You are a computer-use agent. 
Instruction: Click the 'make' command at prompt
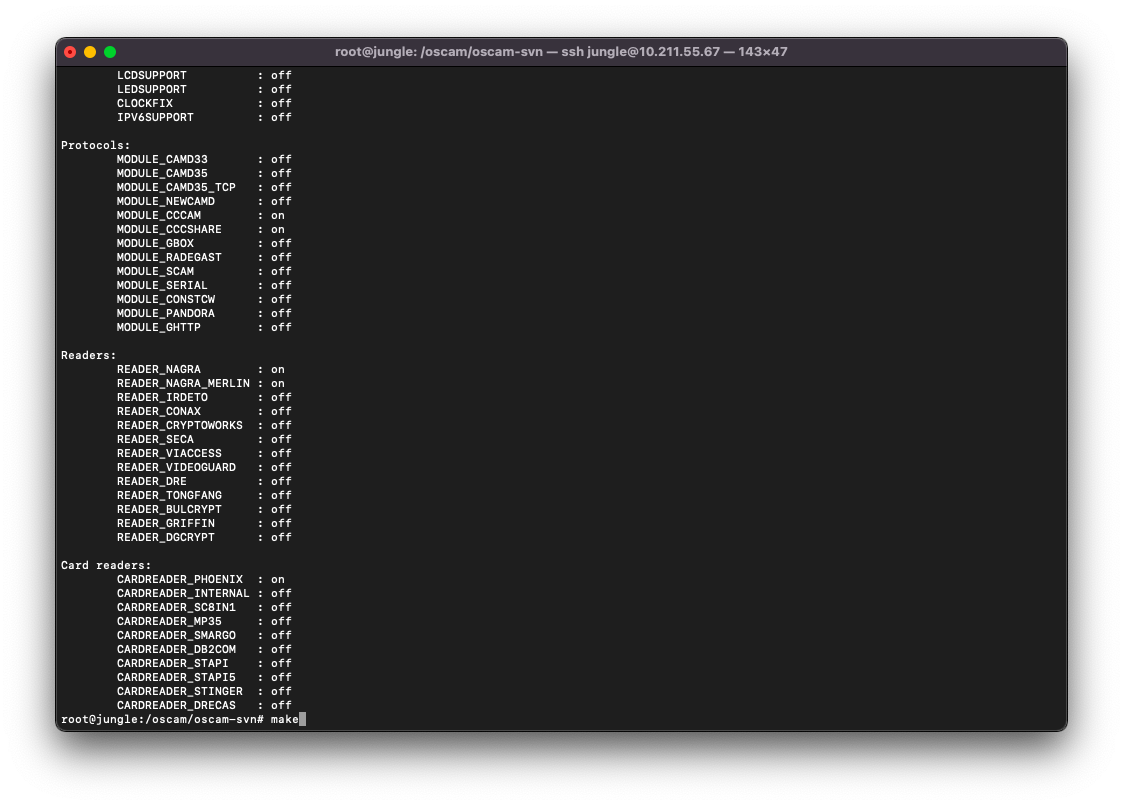[284, 719]
